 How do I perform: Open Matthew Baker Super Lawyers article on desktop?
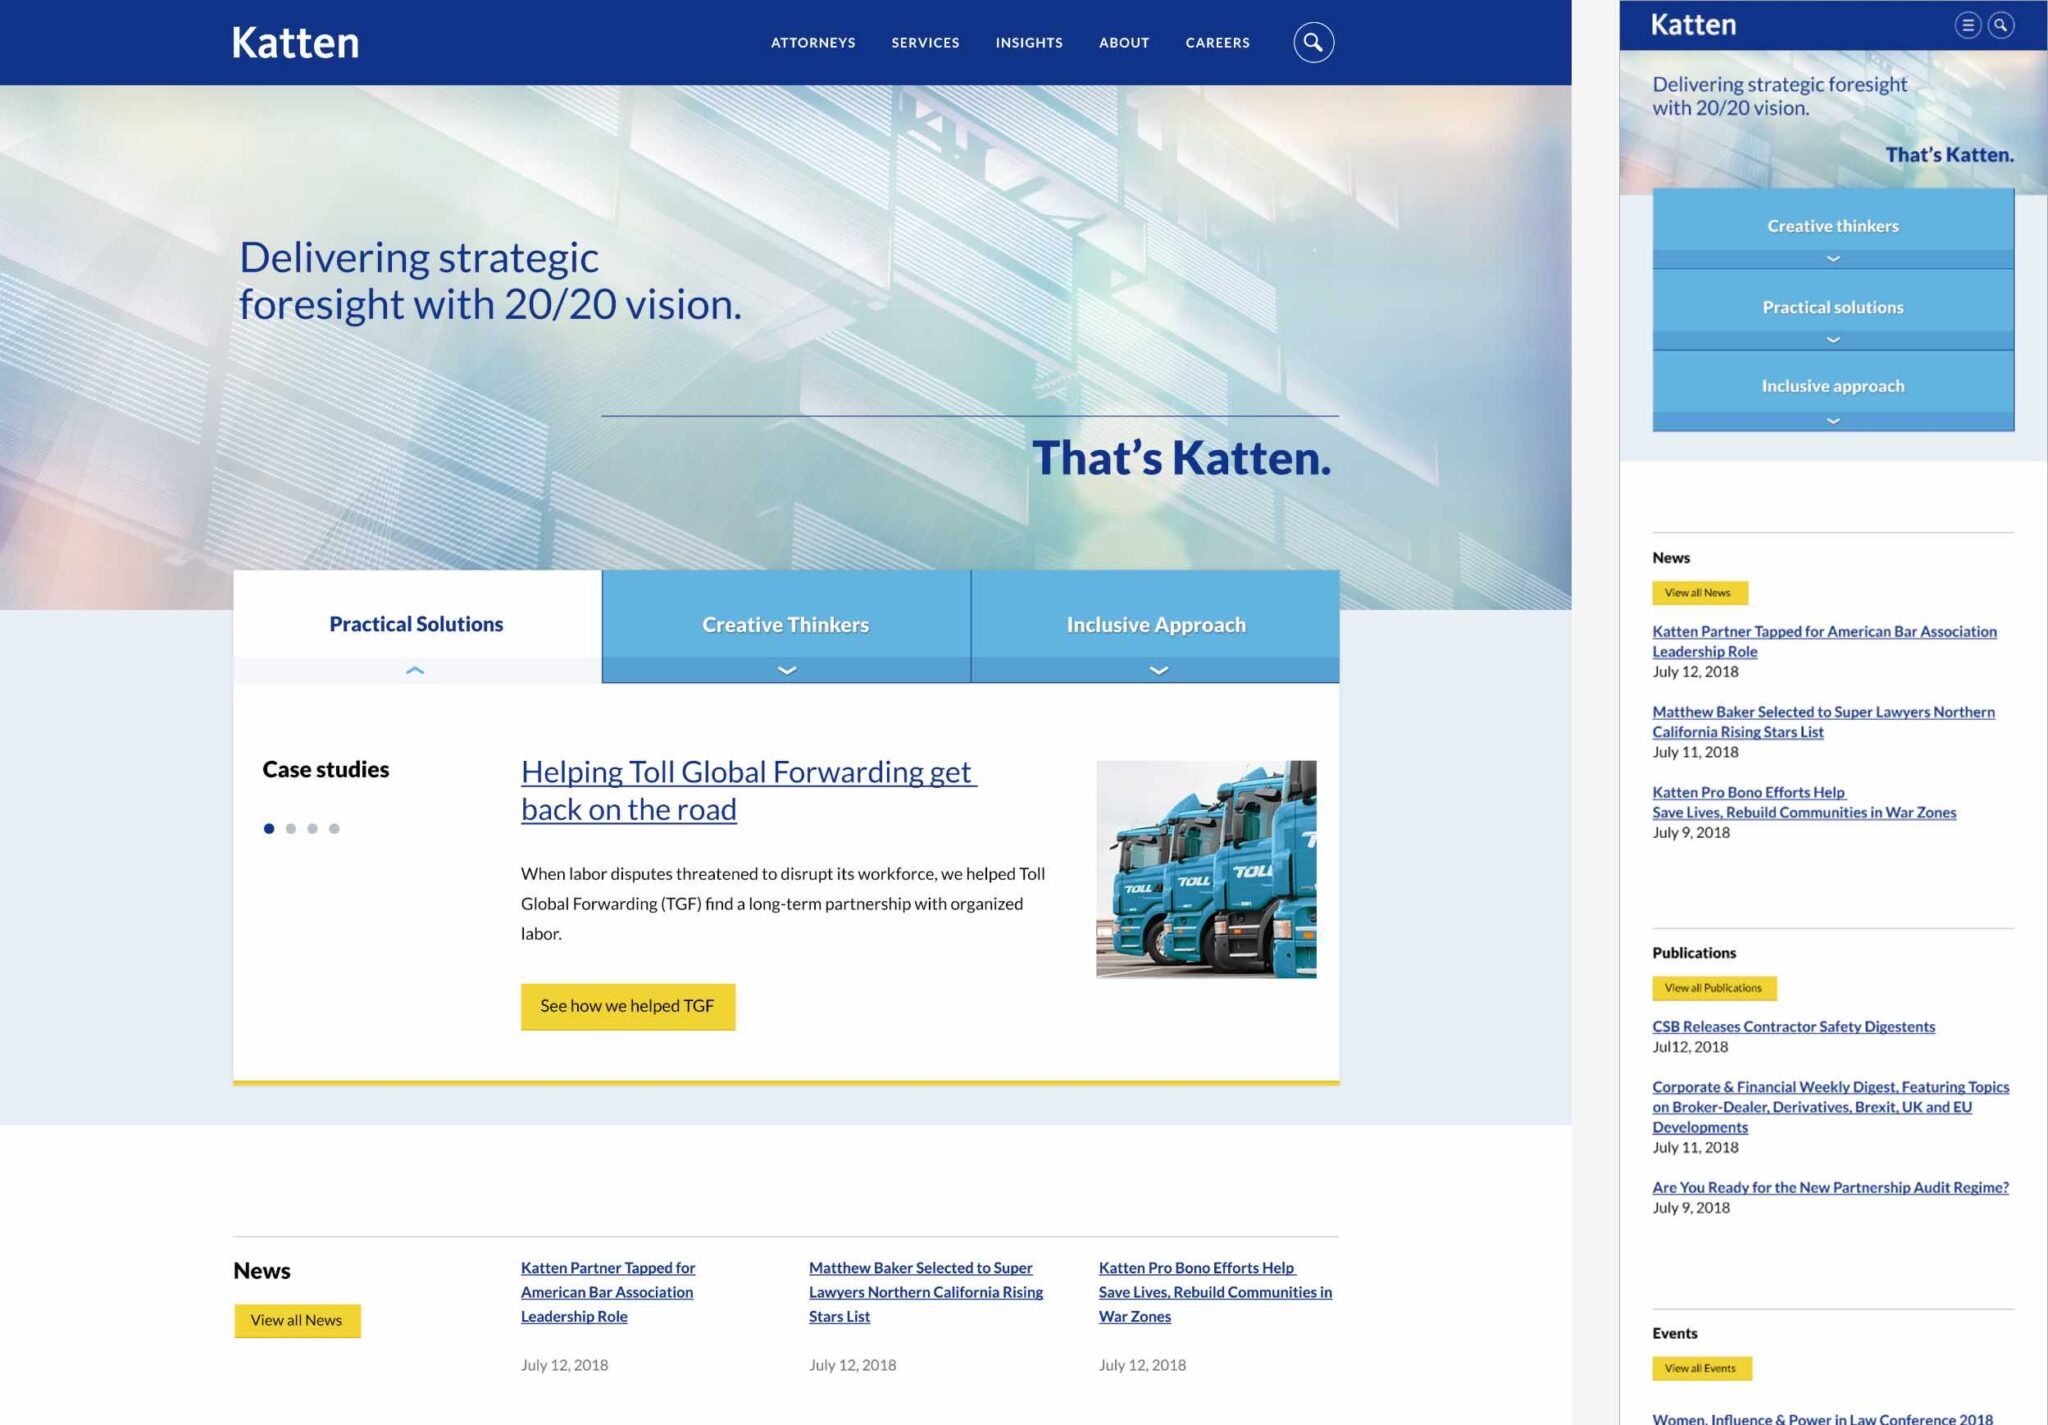click(x=926, y=1292)
